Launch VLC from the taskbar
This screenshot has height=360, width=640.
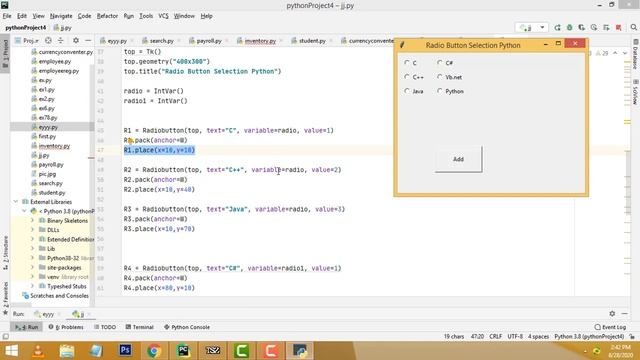click(38, 351)
